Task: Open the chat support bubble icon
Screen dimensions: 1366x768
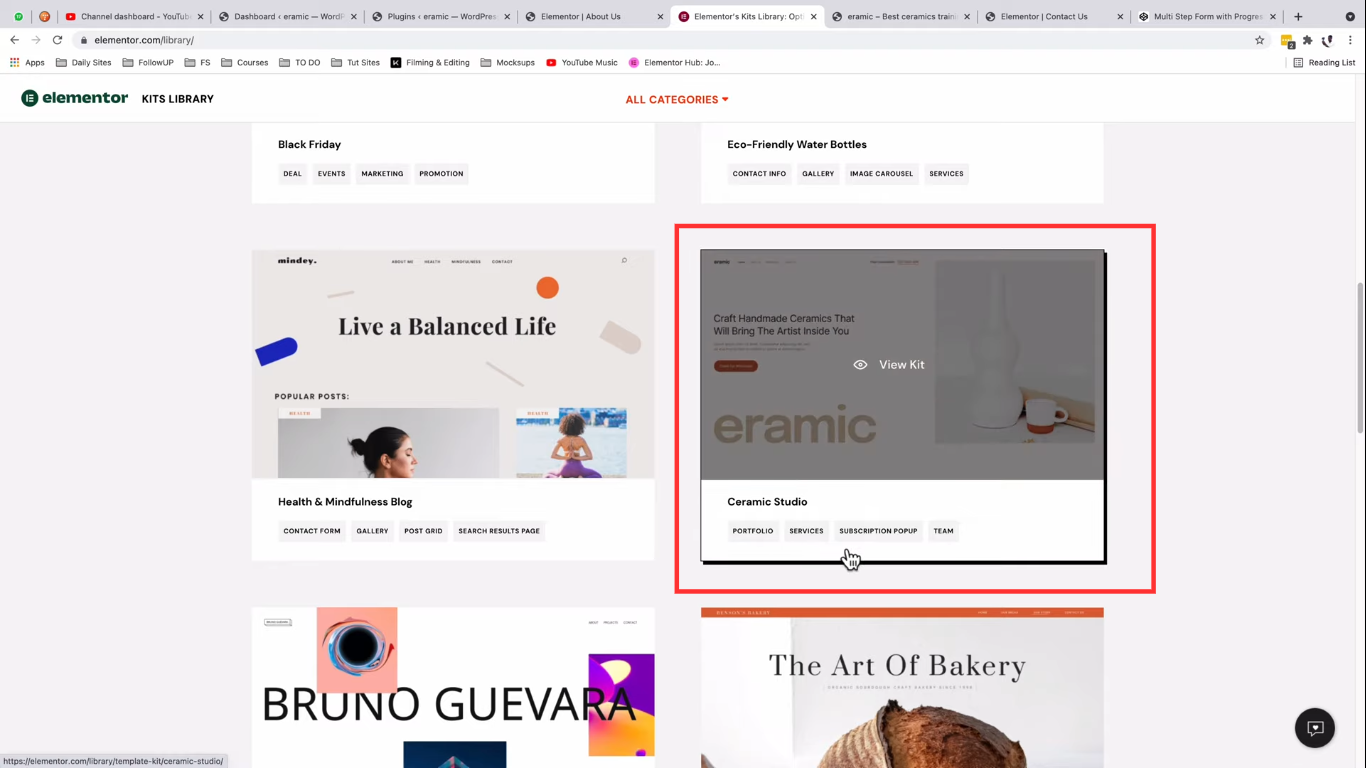Action: coord(1315,728)
